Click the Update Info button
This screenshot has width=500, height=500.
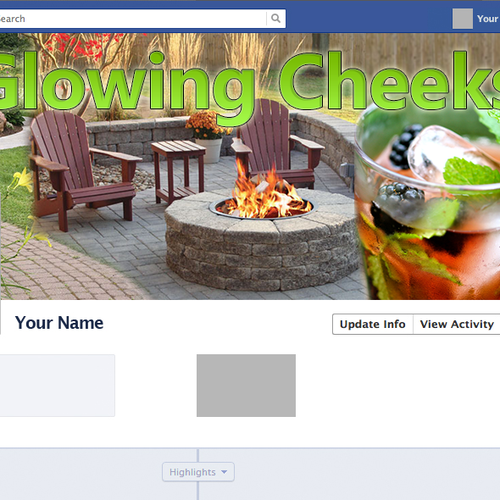coord(373,324)
